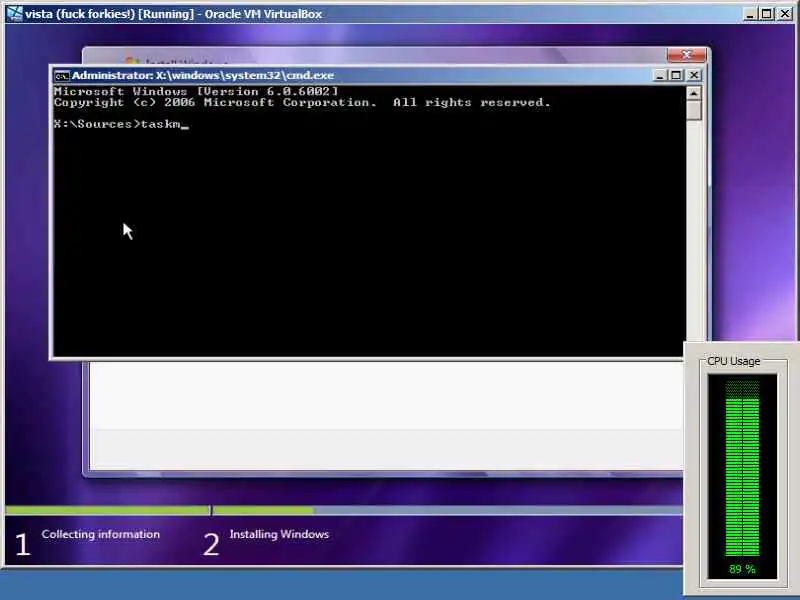Viewport: 800px width, 600px height.
Task: Click the command prompt scrollbar up arrow
Action: (x=693, y=93)
